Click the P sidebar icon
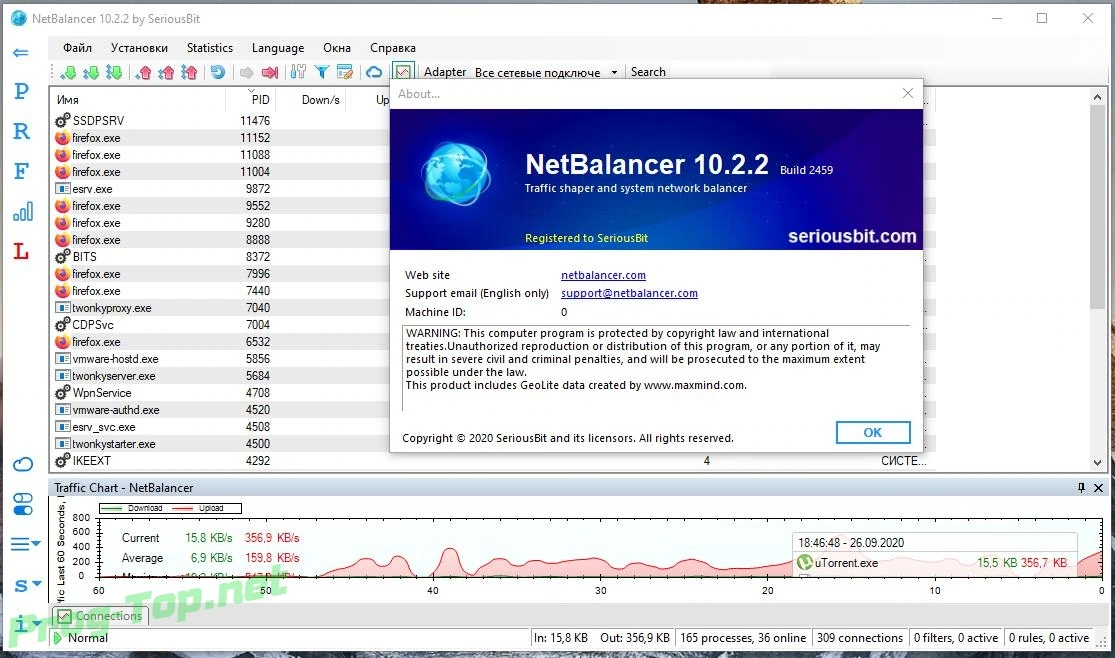Screen dimensions: 1115x658 (21, 91)
